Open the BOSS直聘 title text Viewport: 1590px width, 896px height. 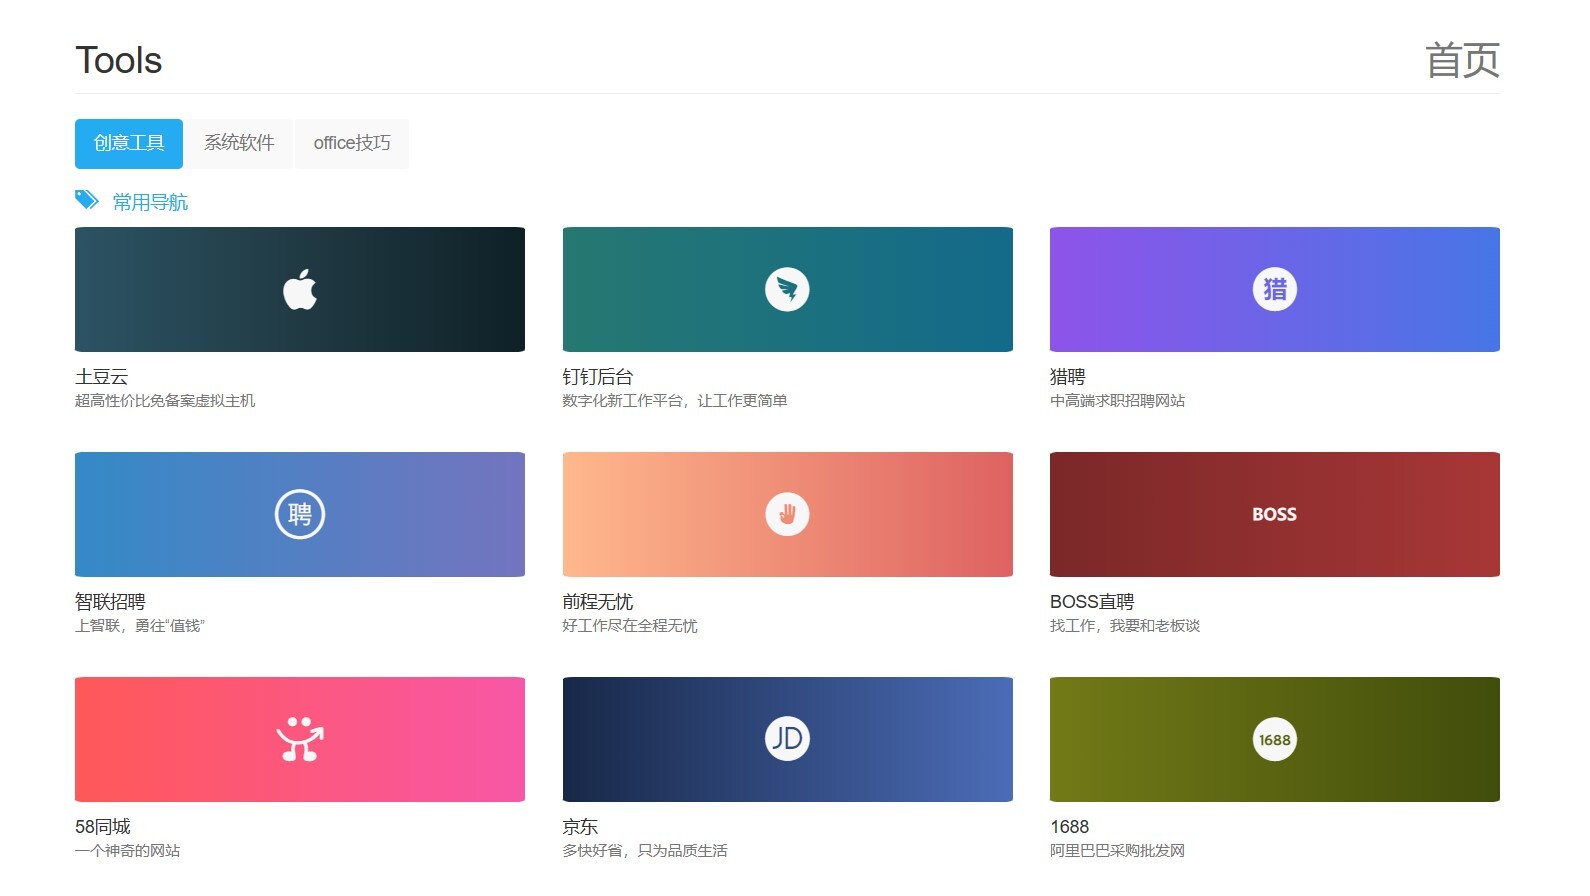coord(1092,602)
